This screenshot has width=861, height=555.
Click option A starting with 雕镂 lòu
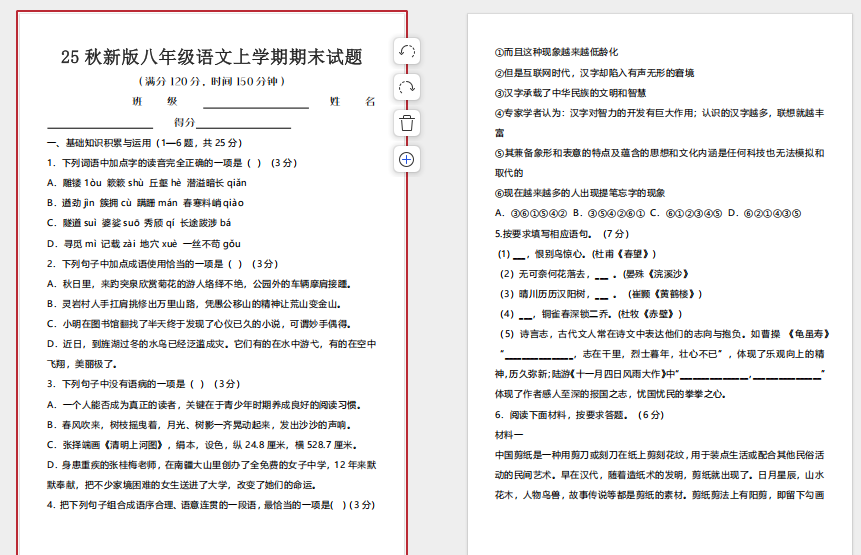coord(147,183)
